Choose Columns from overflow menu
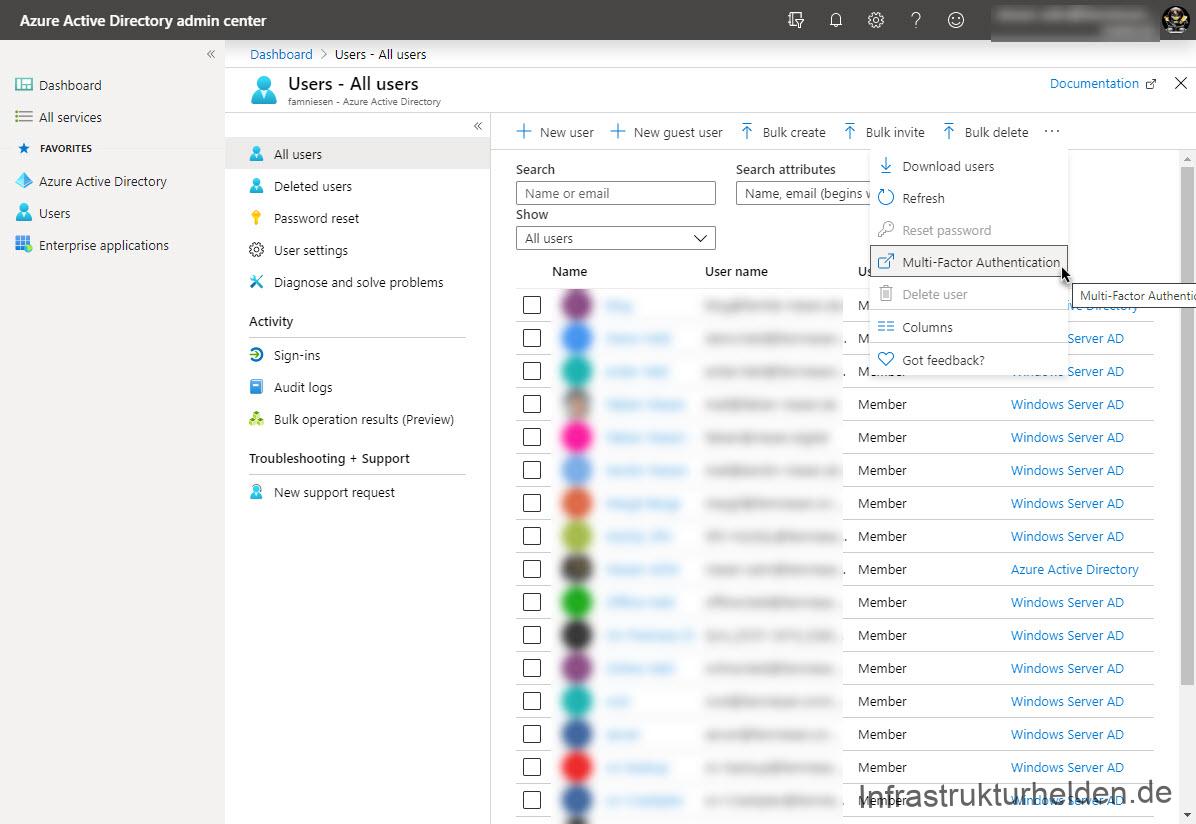This screenshot has width=1196, height=824. coord(969,327)
